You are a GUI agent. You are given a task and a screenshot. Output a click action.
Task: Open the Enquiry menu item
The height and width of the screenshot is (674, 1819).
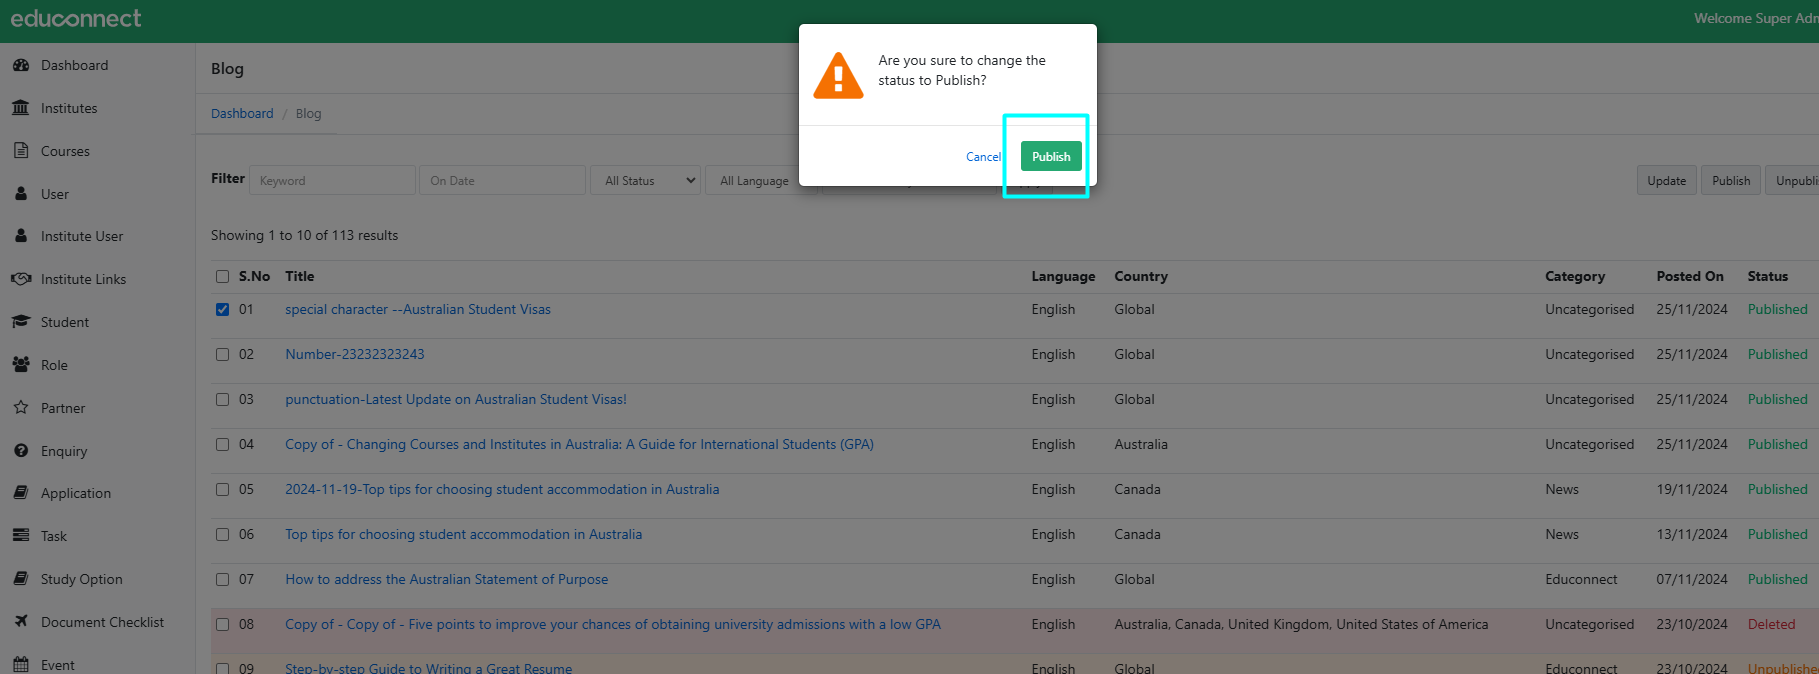point(64,451)
